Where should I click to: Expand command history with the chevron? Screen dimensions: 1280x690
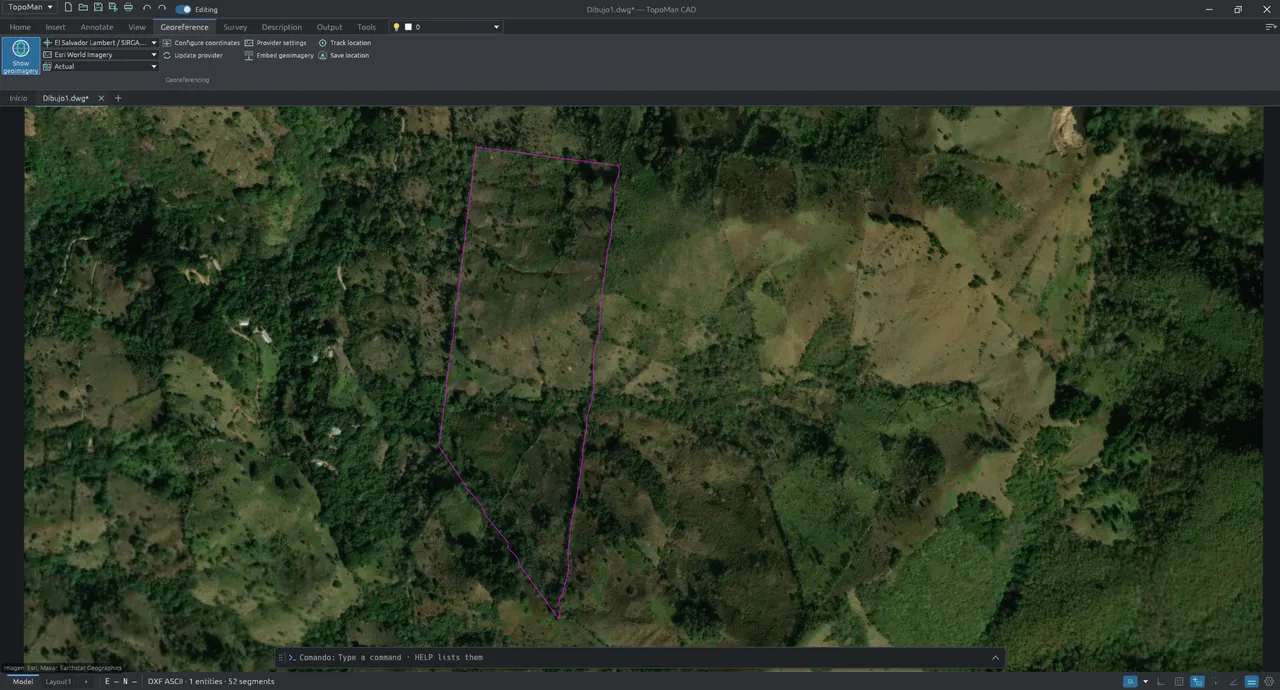pos(995,657)
